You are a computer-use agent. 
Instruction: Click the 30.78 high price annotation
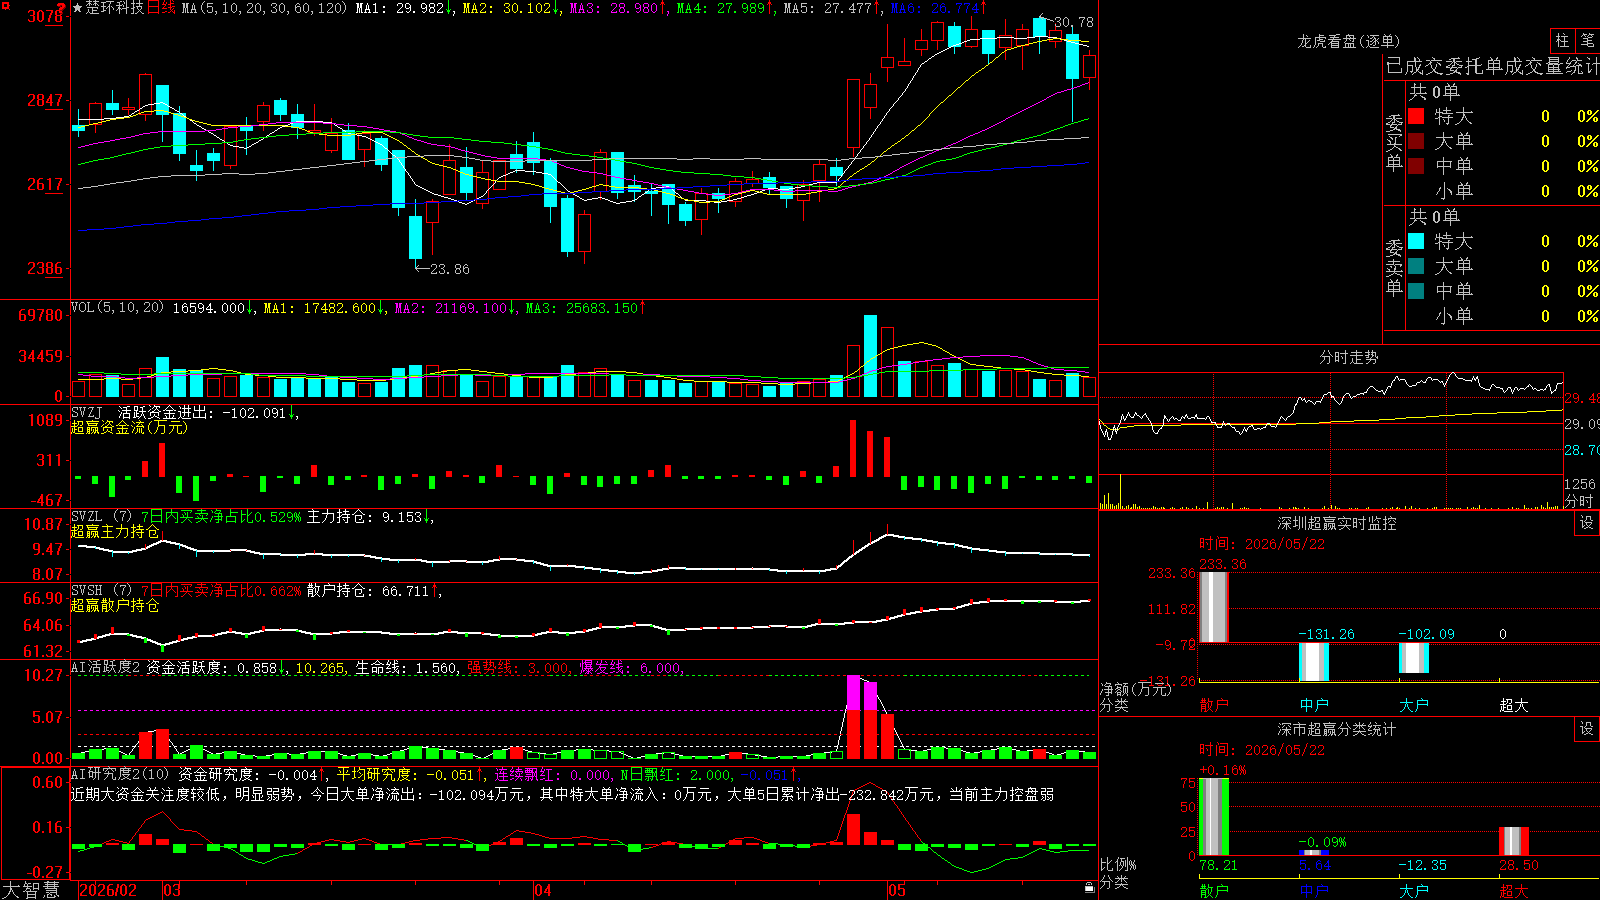tap(1074, 22)
